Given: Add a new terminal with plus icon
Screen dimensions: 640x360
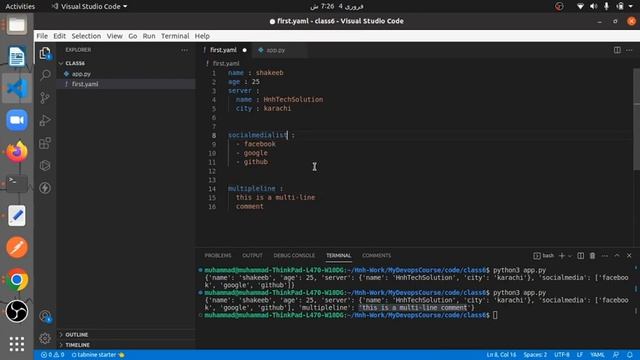Looking at the screenshot, I should click(x=562, y=256).
